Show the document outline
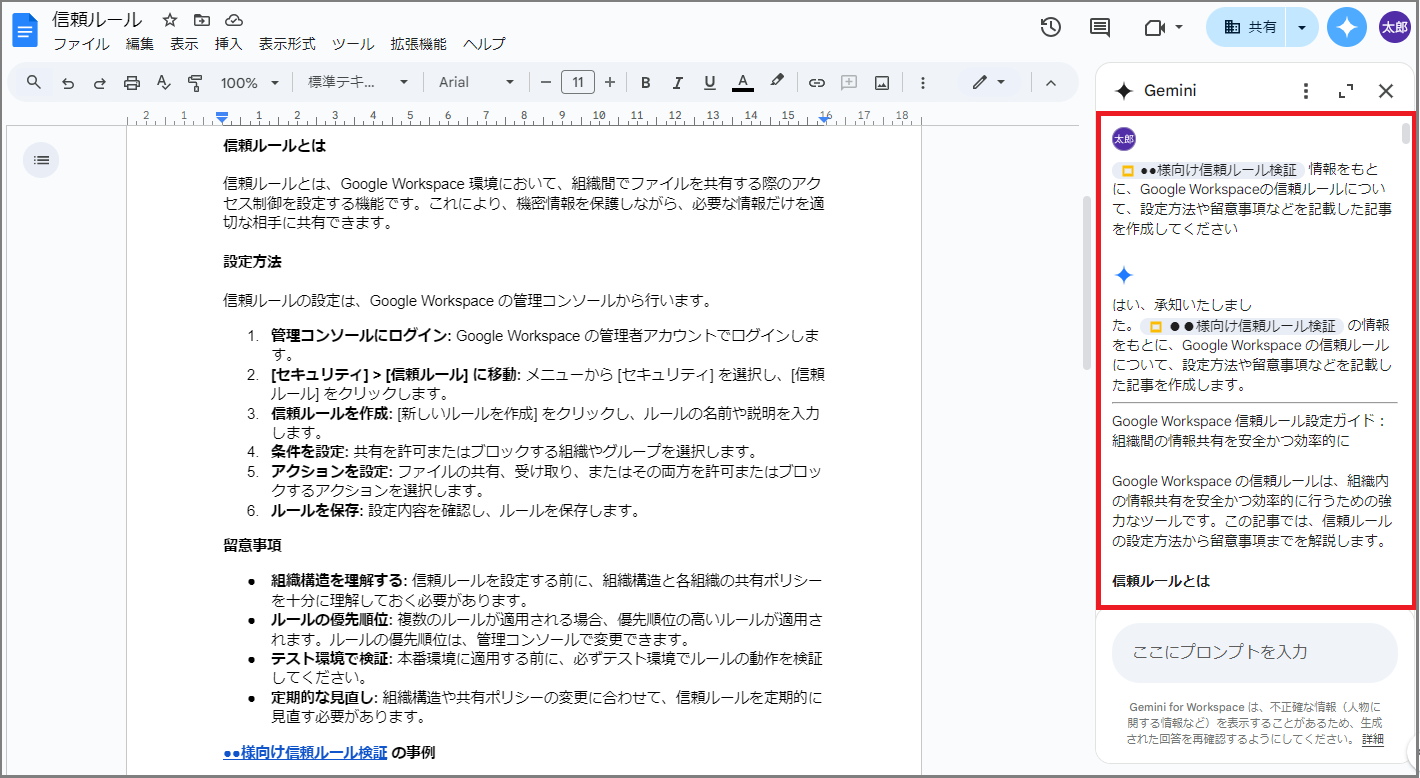The width and height of the screenshot is (1420, 778). pyautogui.click(x=41, y=160)
